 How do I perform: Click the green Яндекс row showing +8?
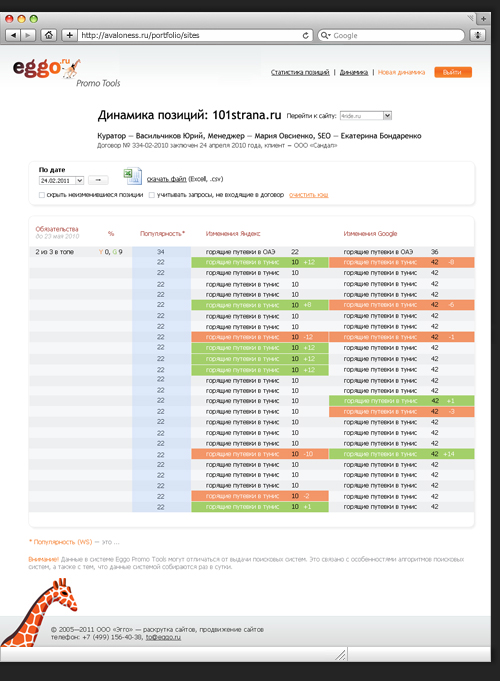(260, 305)
